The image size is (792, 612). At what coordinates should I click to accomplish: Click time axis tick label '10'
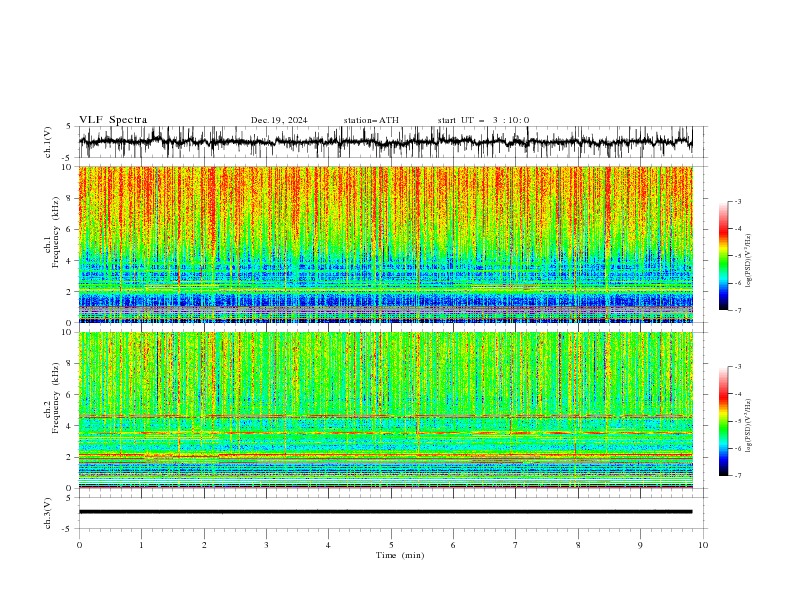[x=703, y=545]
